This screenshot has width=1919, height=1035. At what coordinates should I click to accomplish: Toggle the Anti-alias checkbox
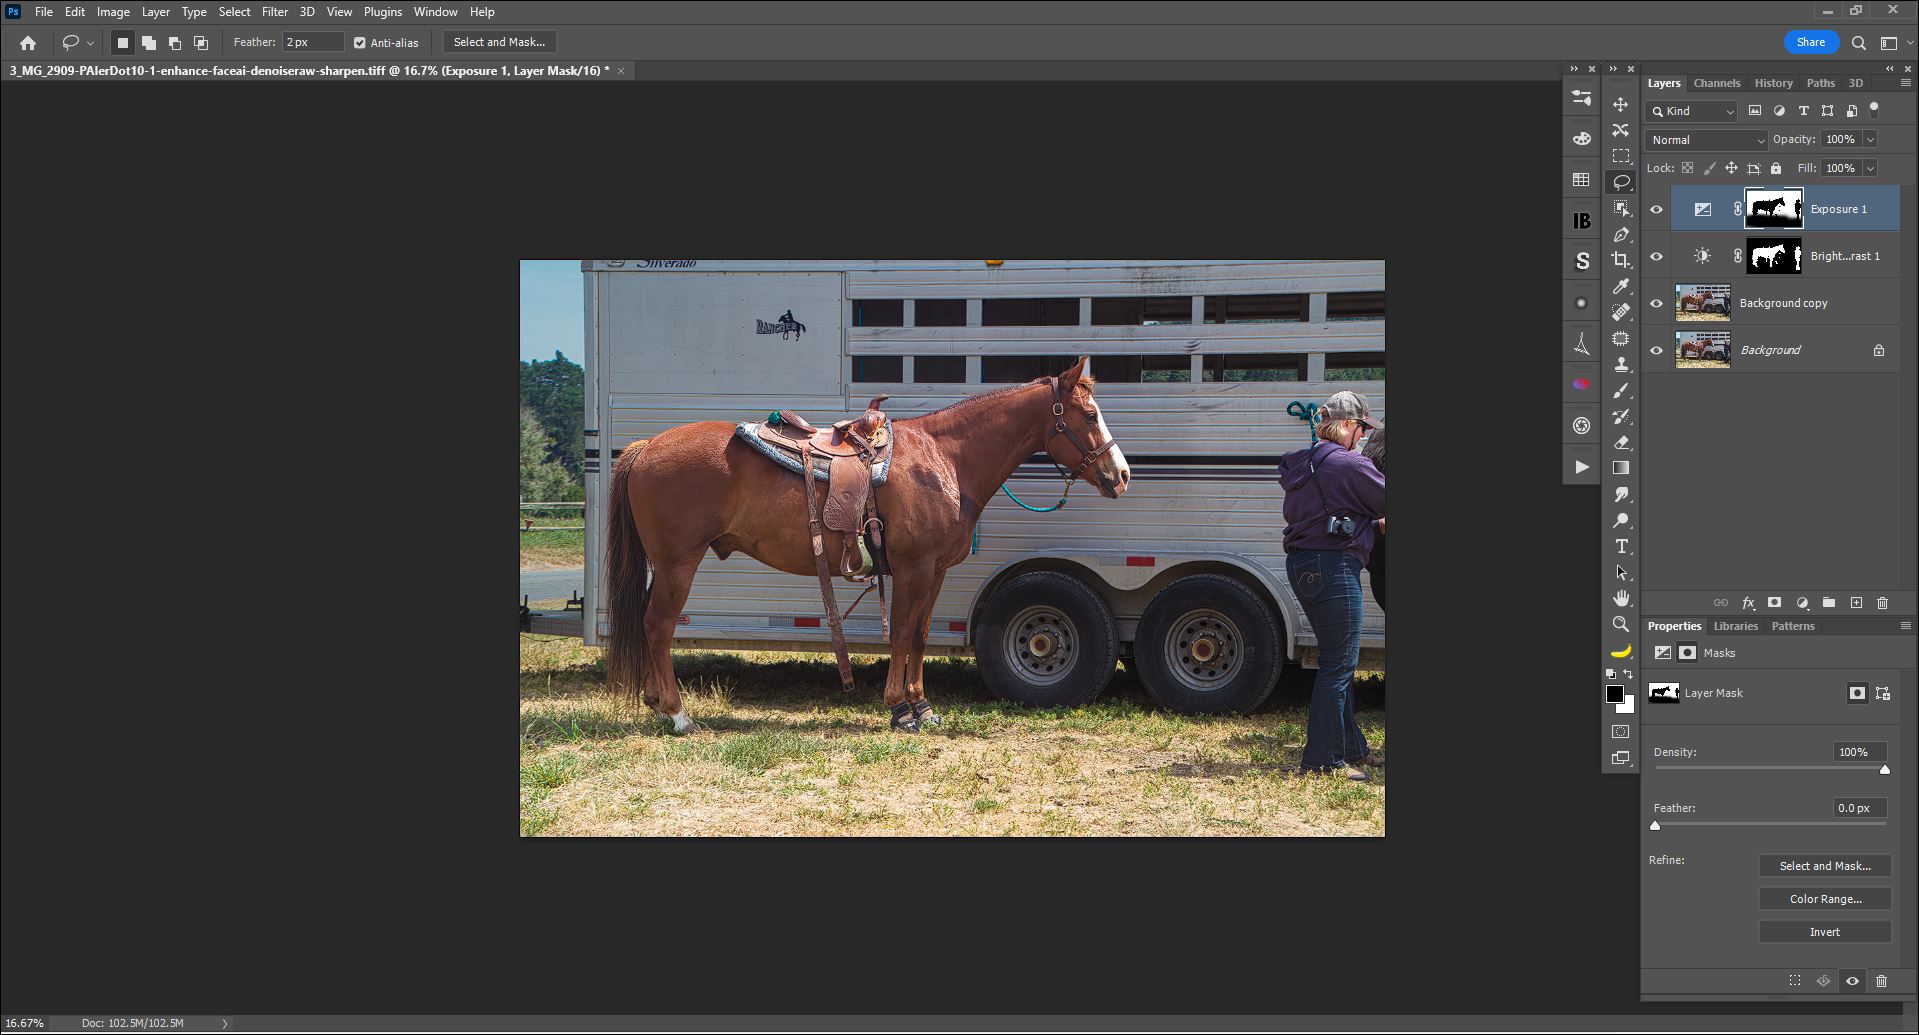[x=360, y=43]
